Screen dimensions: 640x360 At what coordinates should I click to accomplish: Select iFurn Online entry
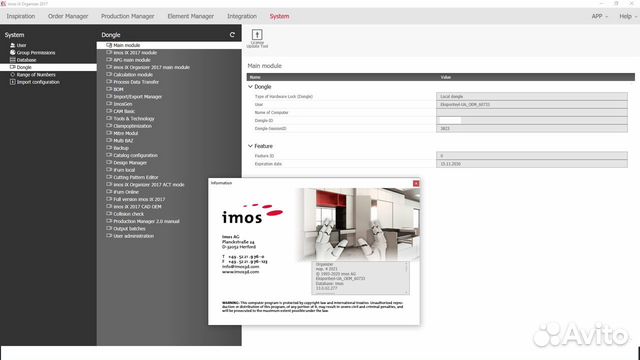point(126,192)
